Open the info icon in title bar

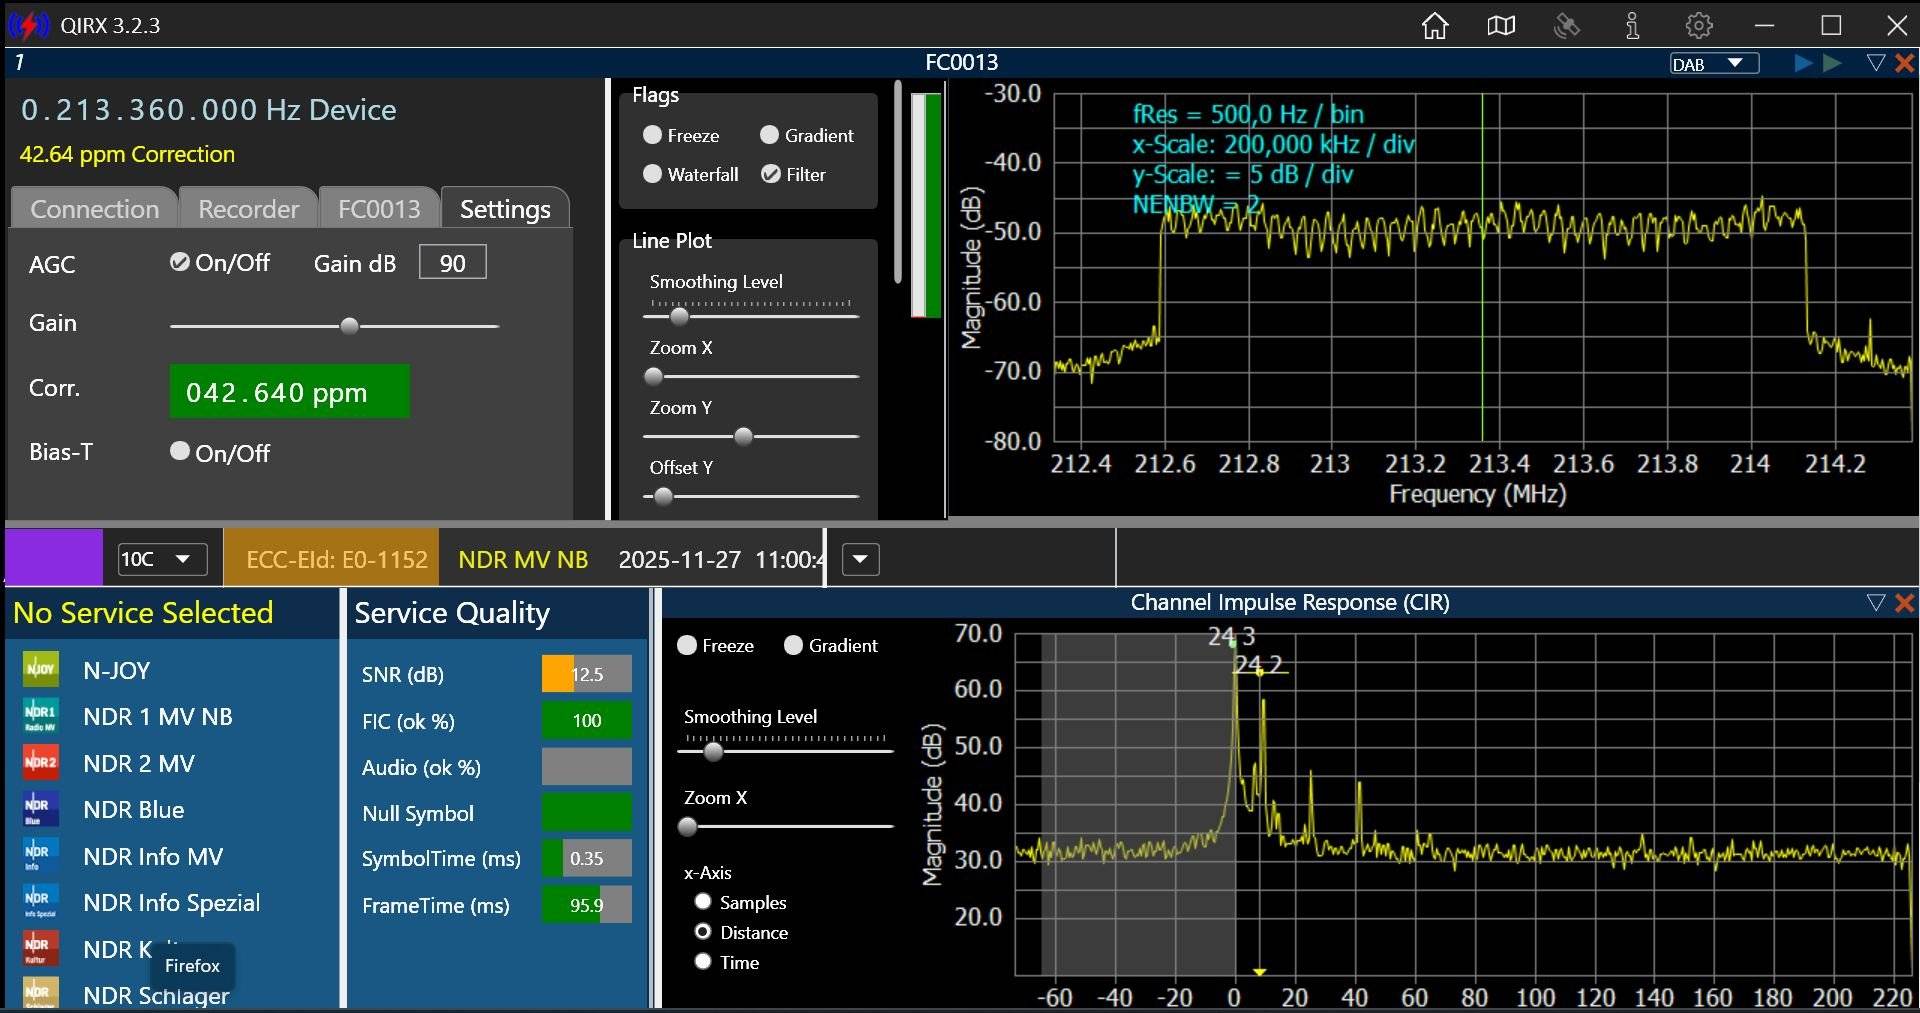(x=1632, y=26)
